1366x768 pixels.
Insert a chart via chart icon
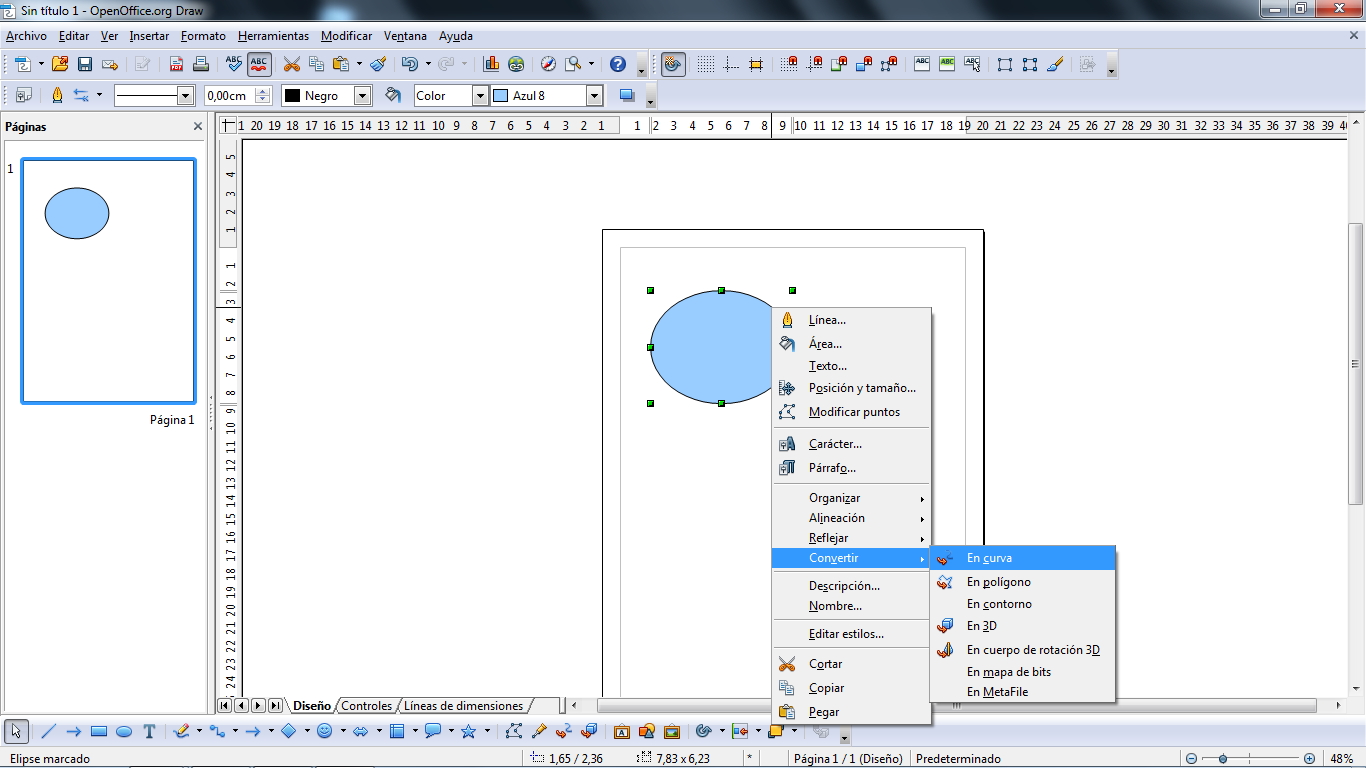[x=491, y=64]
